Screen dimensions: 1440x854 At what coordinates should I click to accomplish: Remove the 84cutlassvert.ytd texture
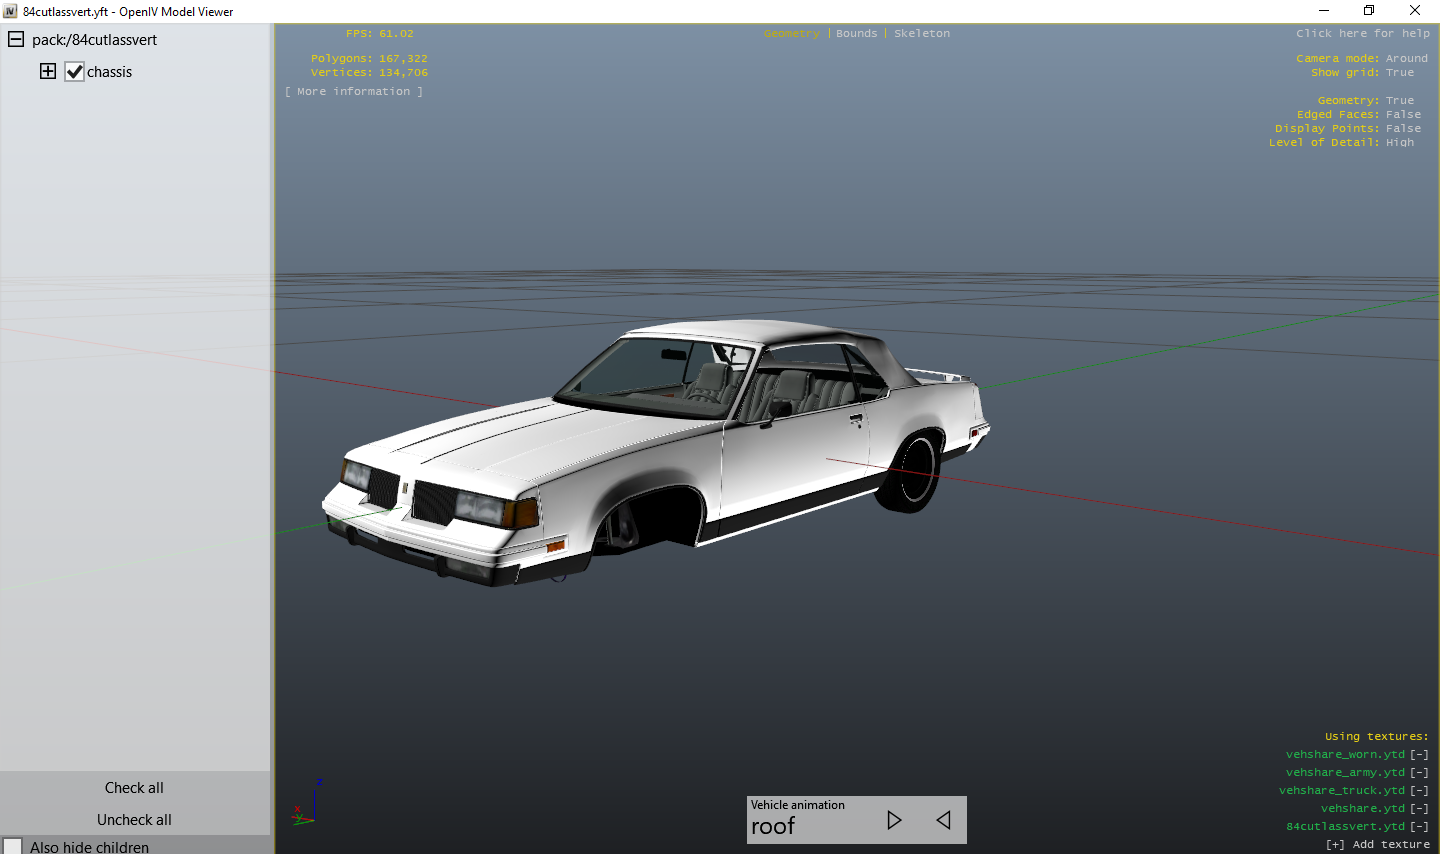pyautogui.click(x=1419, y=827)
